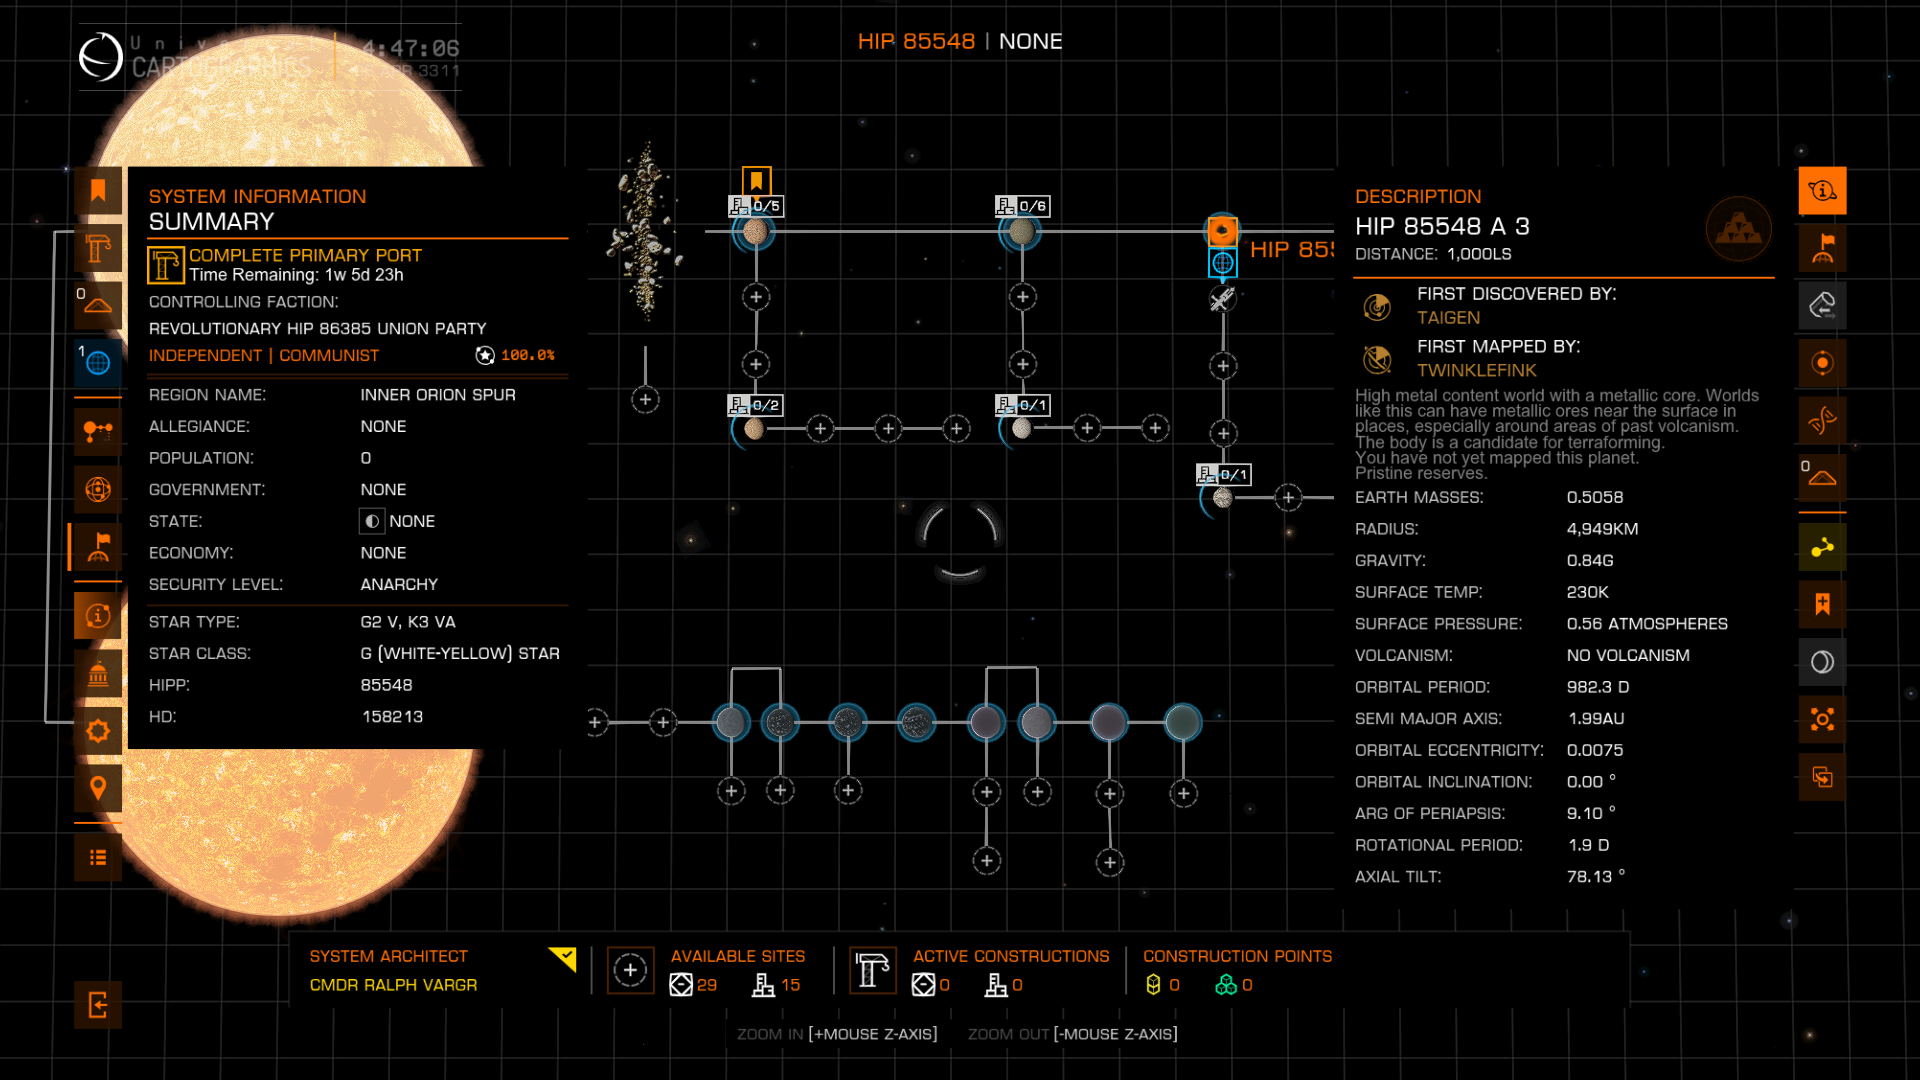1920x1080 pixels.
Task: Click the First Mapped By globe icon
Action: pos(1377,359)
